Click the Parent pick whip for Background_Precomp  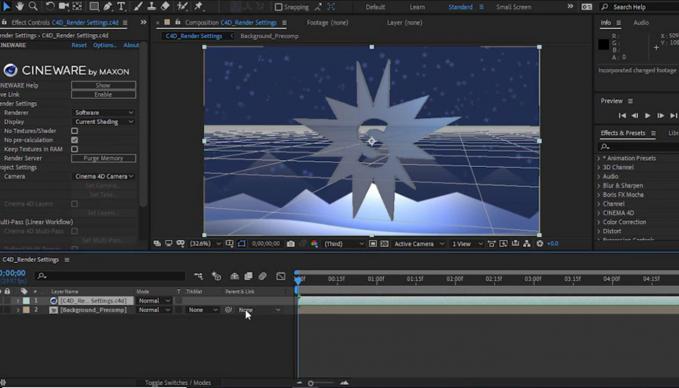pyautogui.click(x=229, y=310)
